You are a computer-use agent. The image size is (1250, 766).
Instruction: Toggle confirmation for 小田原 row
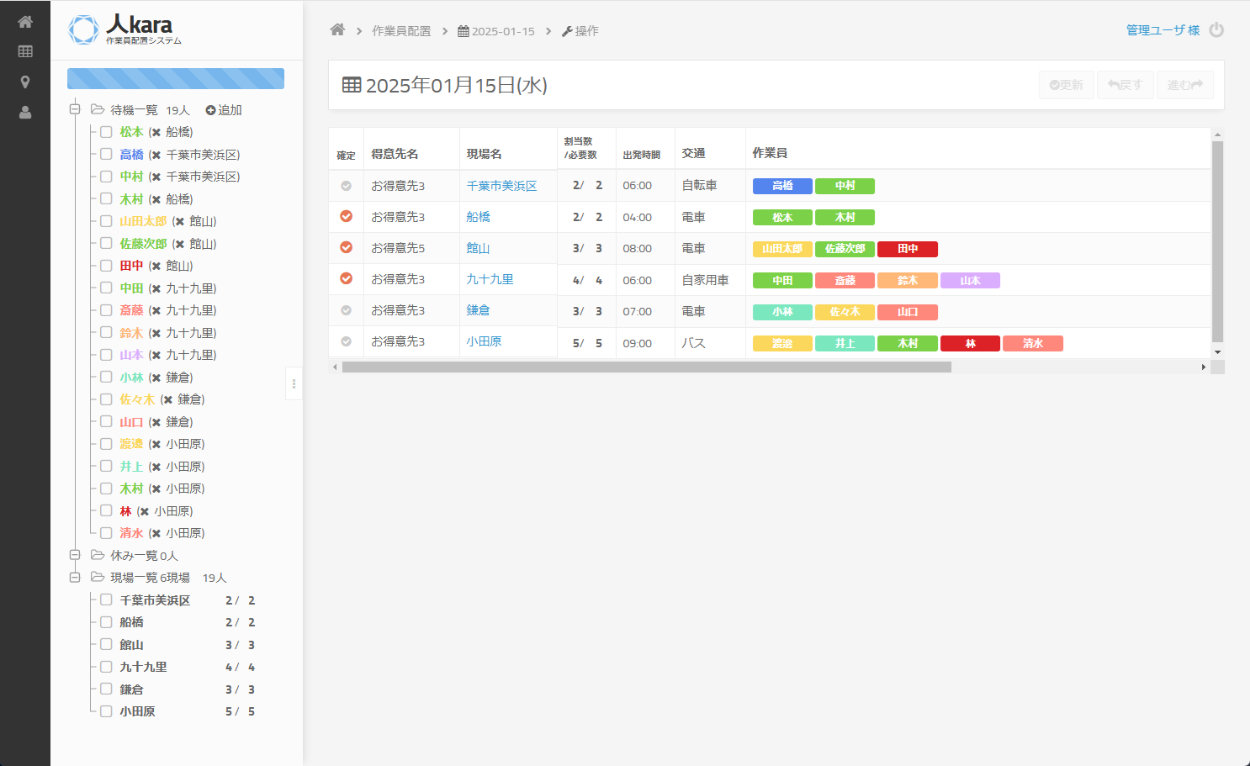coord(346,341)
